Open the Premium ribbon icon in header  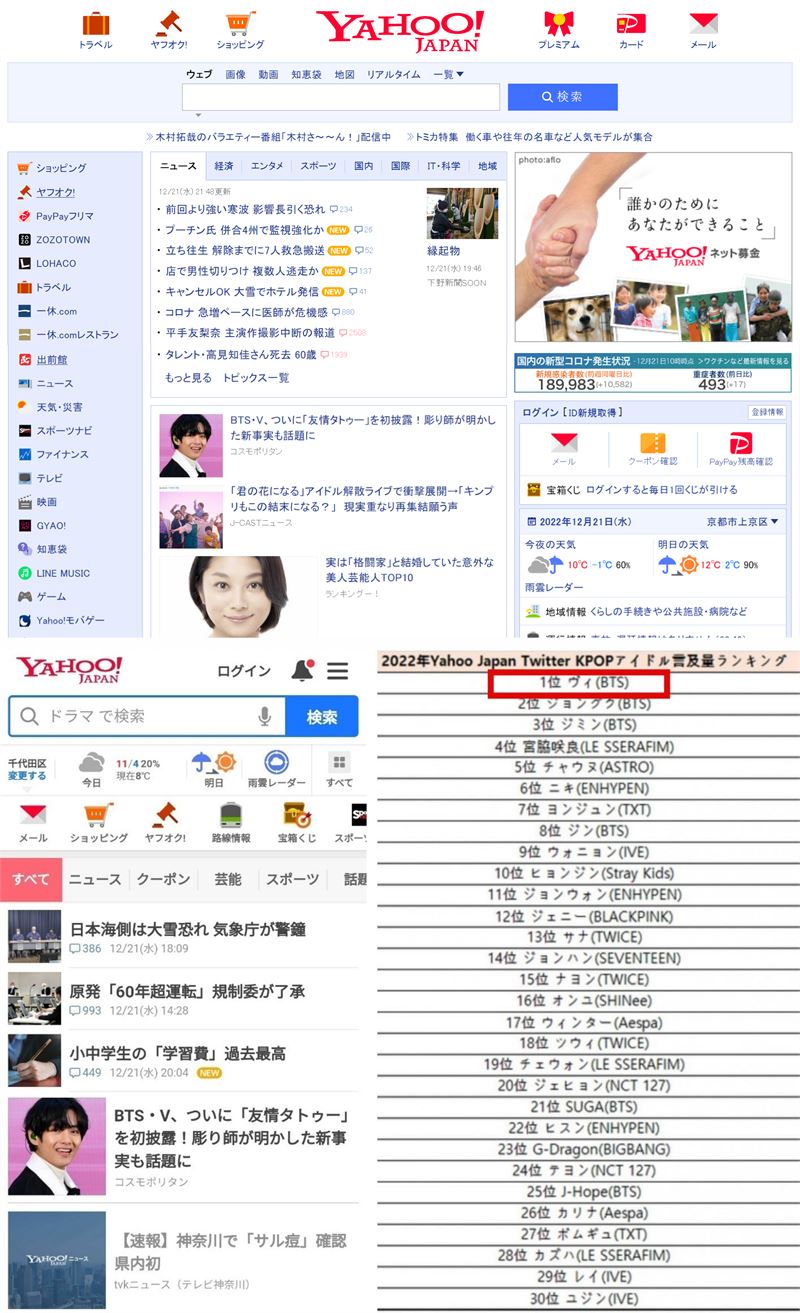[558, 23]
